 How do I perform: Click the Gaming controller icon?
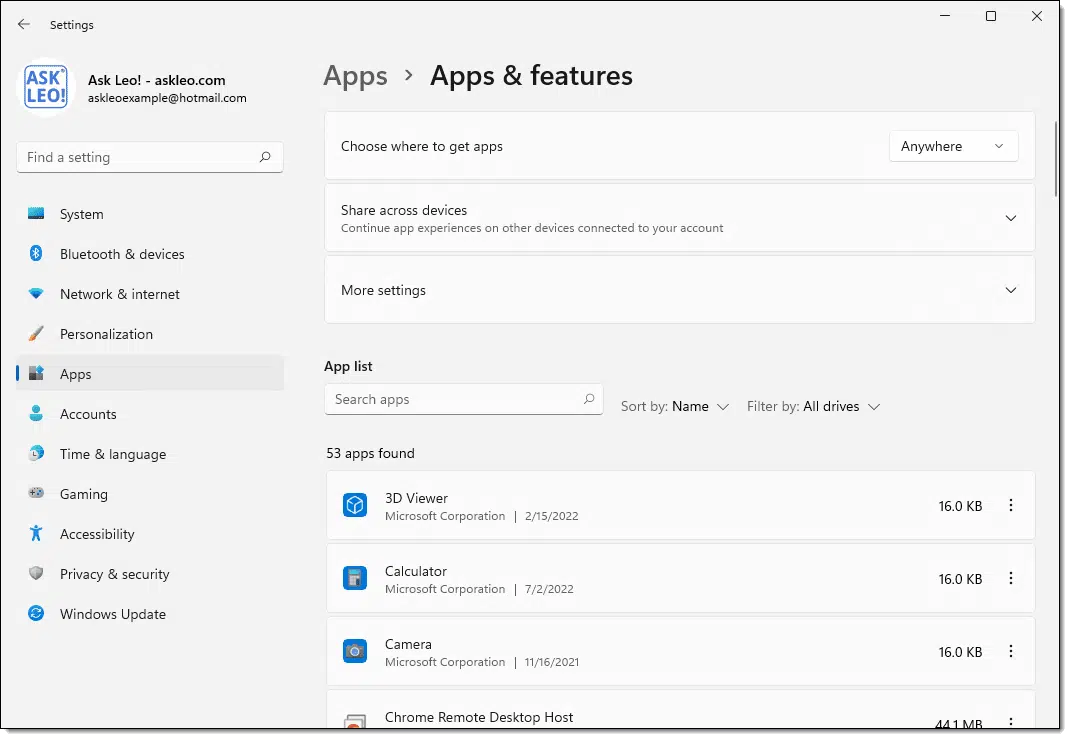(x=36, y=493)
